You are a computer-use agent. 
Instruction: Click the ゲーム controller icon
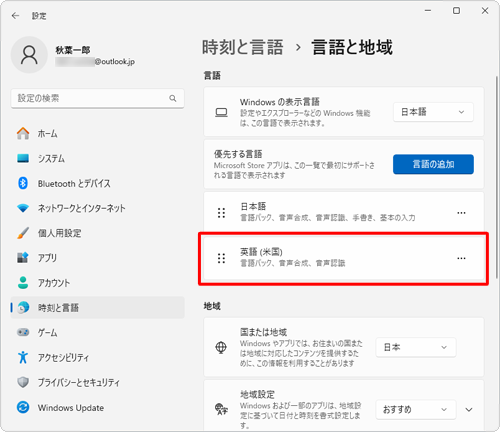pyautogui.click(x=23, y=332)
